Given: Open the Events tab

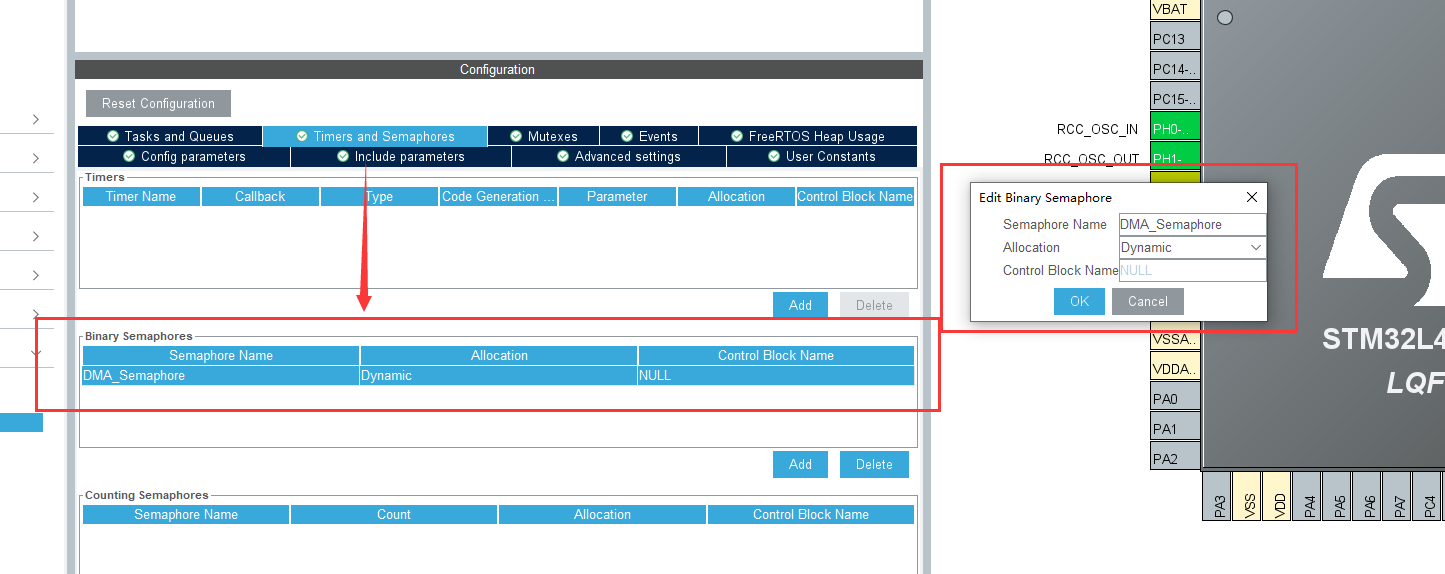Looking at the screenshot, I should coord(649,136).
